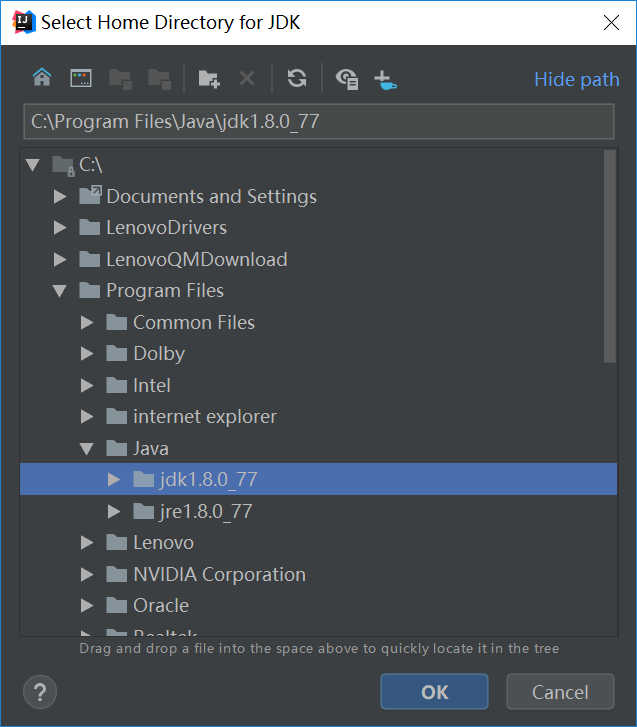Expand the LenovoDrivers folder
Viewport: 637px width, 727px height.
[60, 228]
